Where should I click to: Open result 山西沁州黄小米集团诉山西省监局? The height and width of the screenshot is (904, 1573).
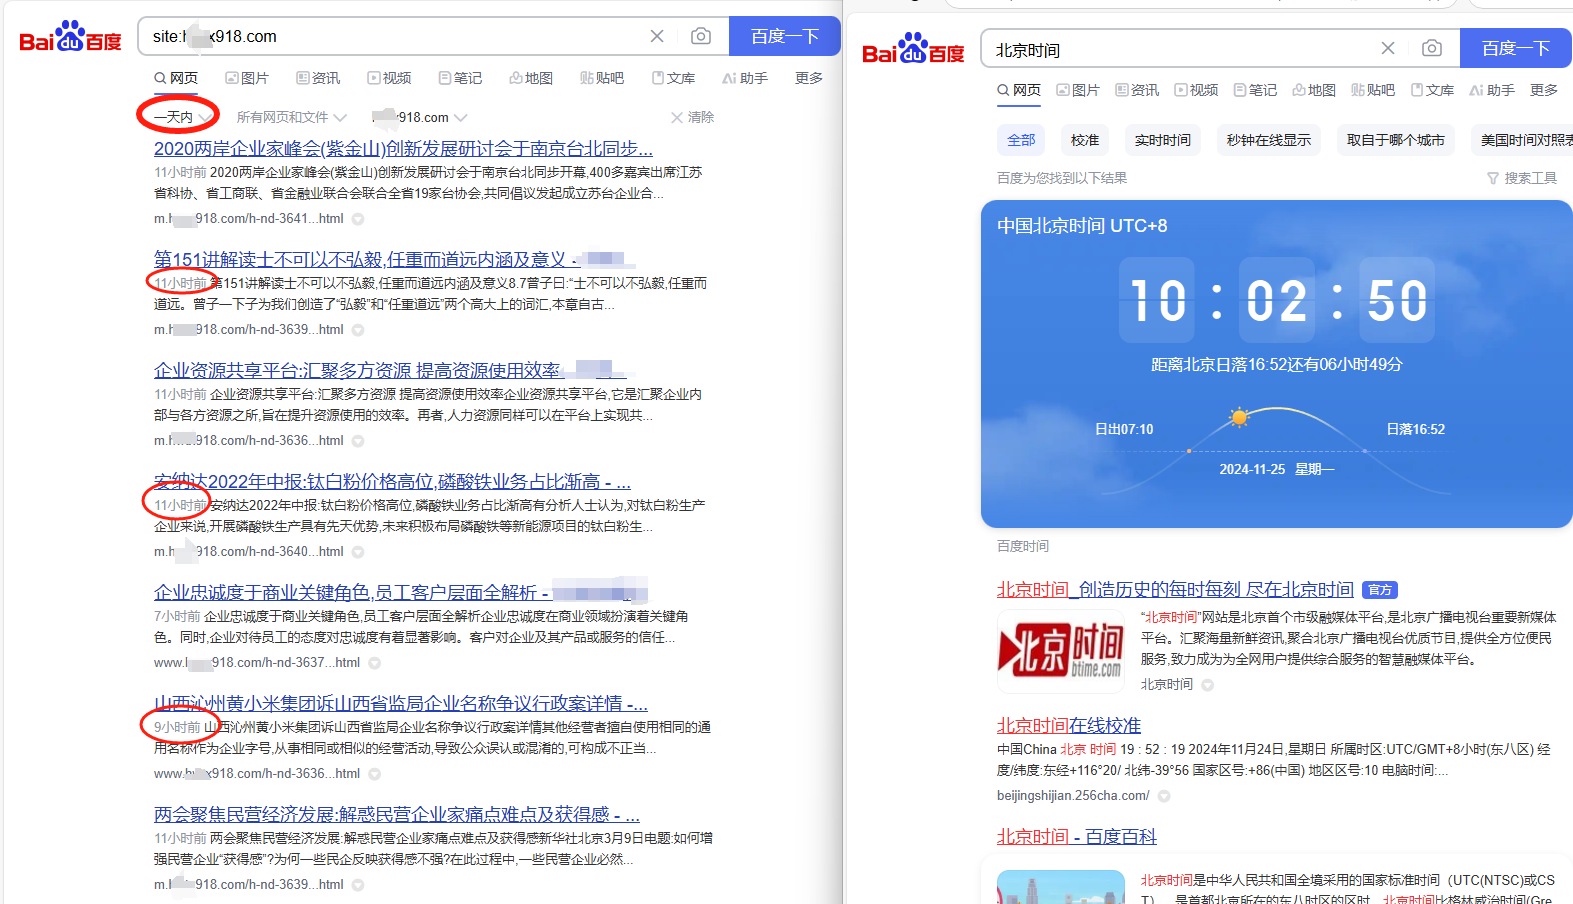click(400, 704)
